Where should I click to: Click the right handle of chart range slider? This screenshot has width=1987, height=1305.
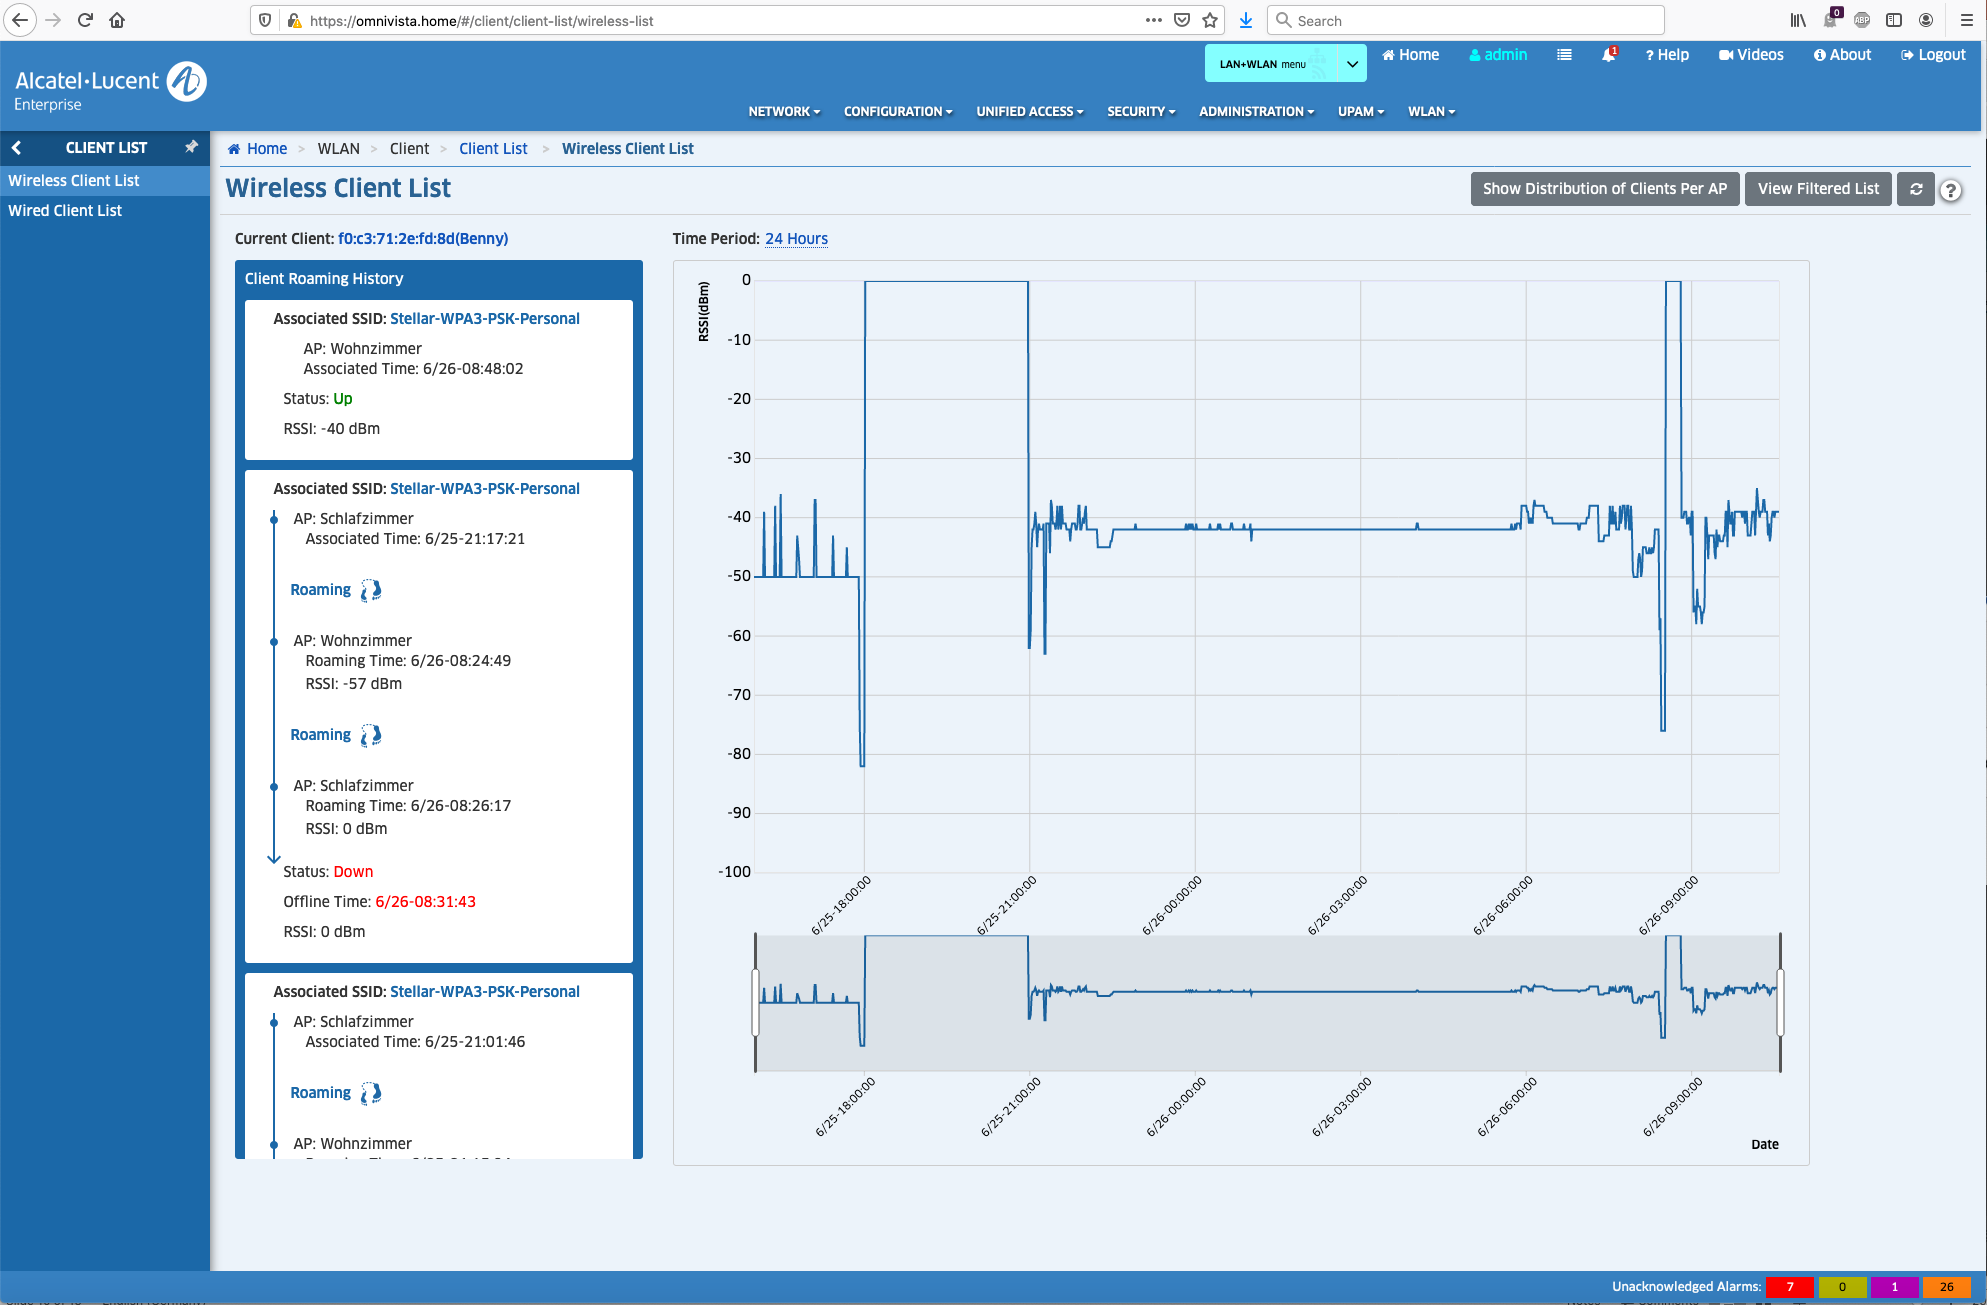coord(1780,1002)
